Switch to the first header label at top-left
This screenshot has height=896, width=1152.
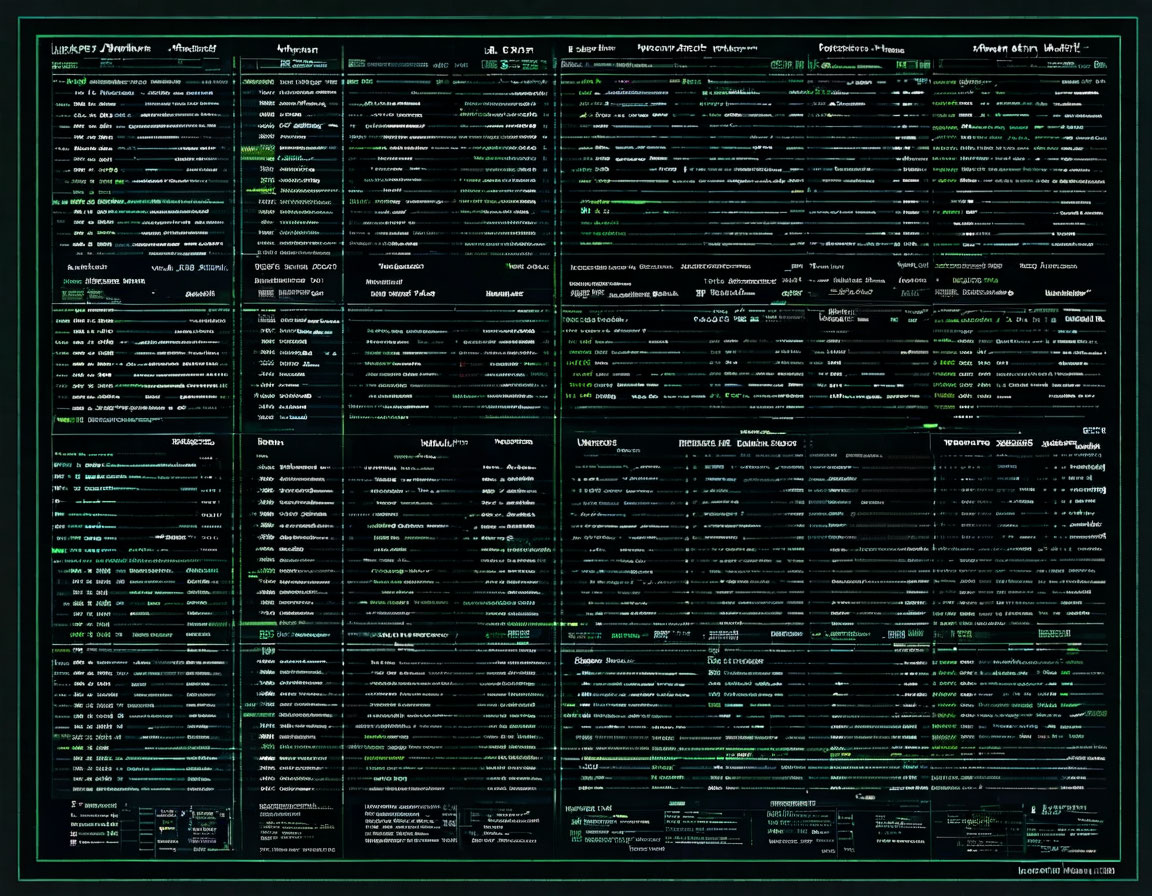tap(73, 48)
